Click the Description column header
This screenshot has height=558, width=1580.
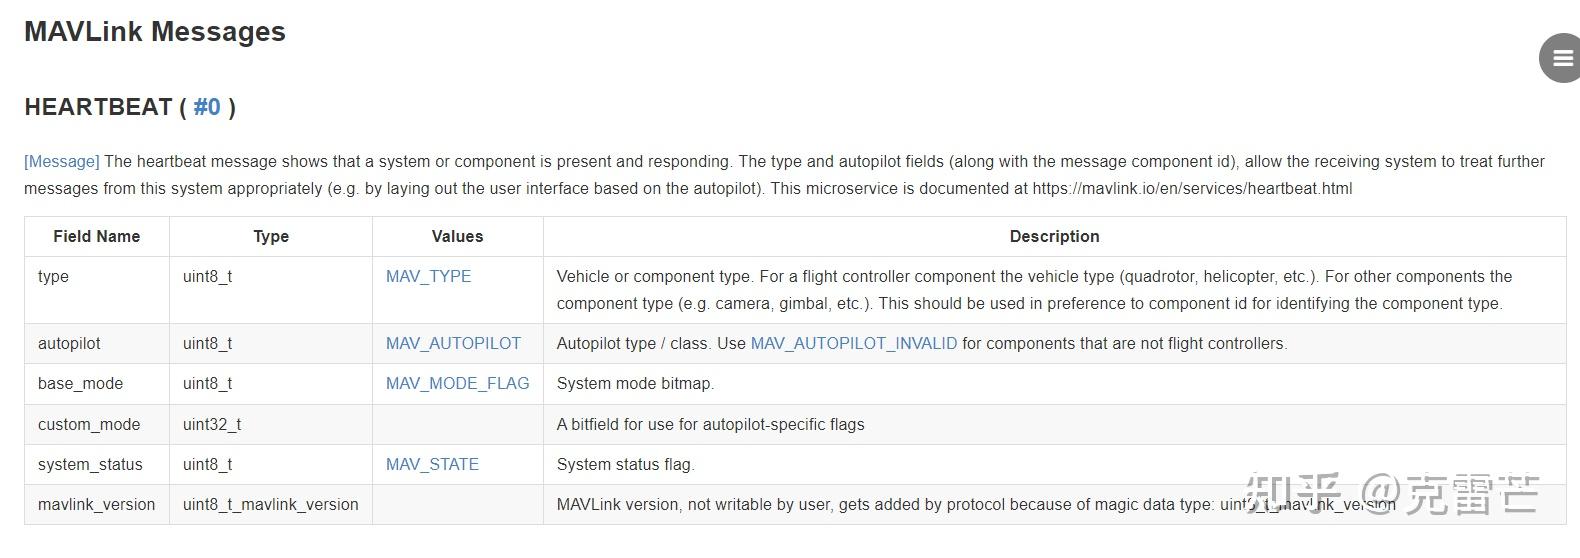point(1054,236)
